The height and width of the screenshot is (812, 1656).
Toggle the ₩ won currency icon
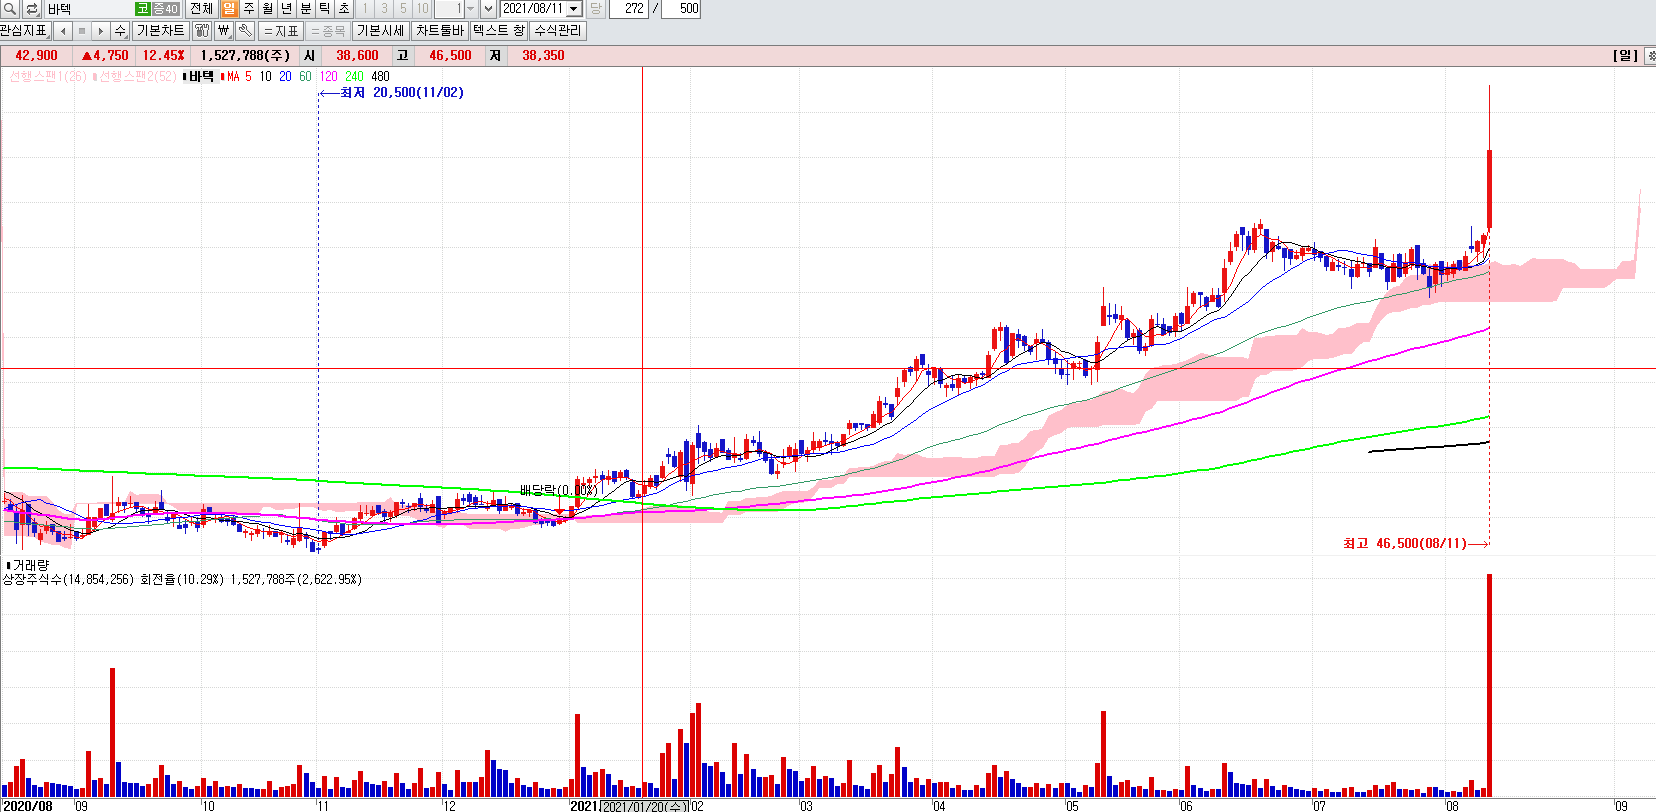[x=224, y=31]
